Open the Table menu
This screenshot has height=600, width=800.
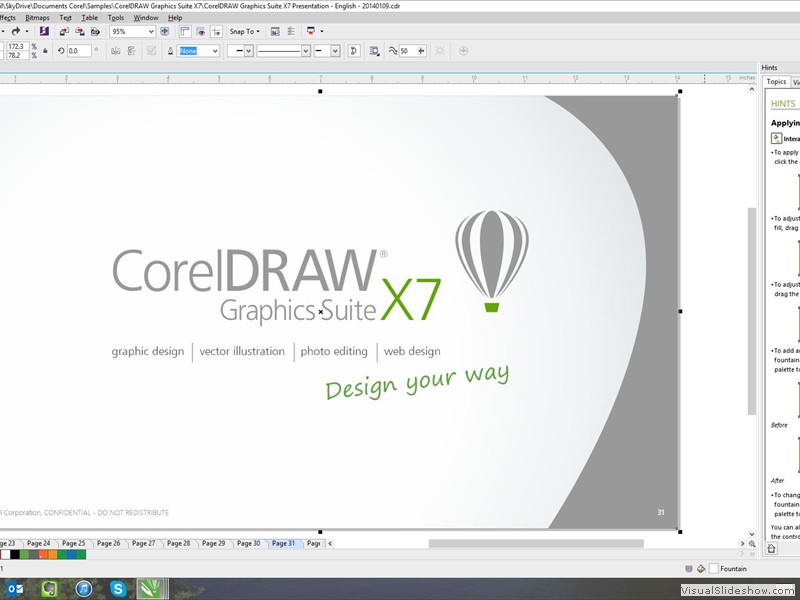point(90,18)
